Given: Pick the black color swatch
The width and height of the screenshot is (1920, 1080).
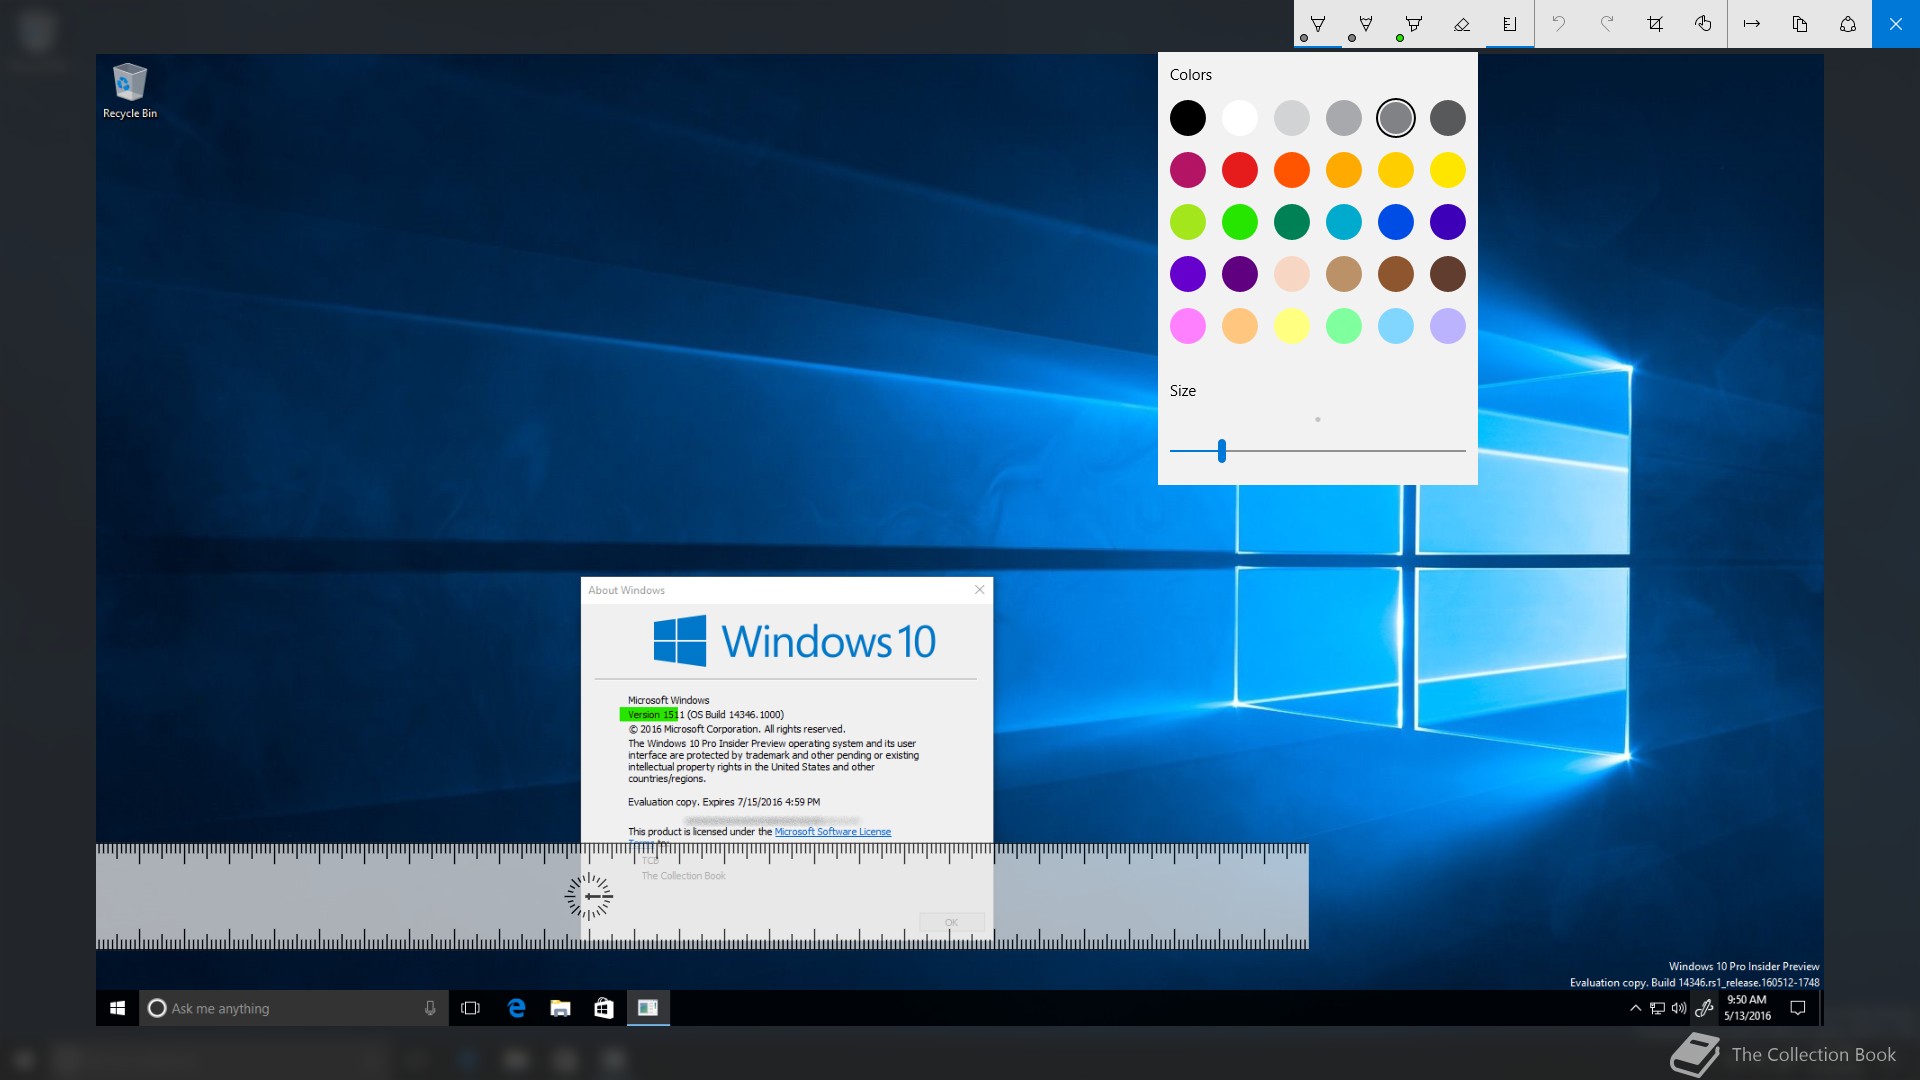Looking at the screenshot, I should tap(1188, 118).
